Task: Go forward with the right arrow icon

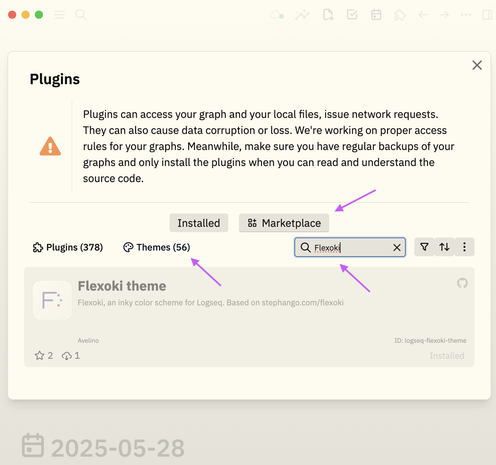Action: pos(444,15)
